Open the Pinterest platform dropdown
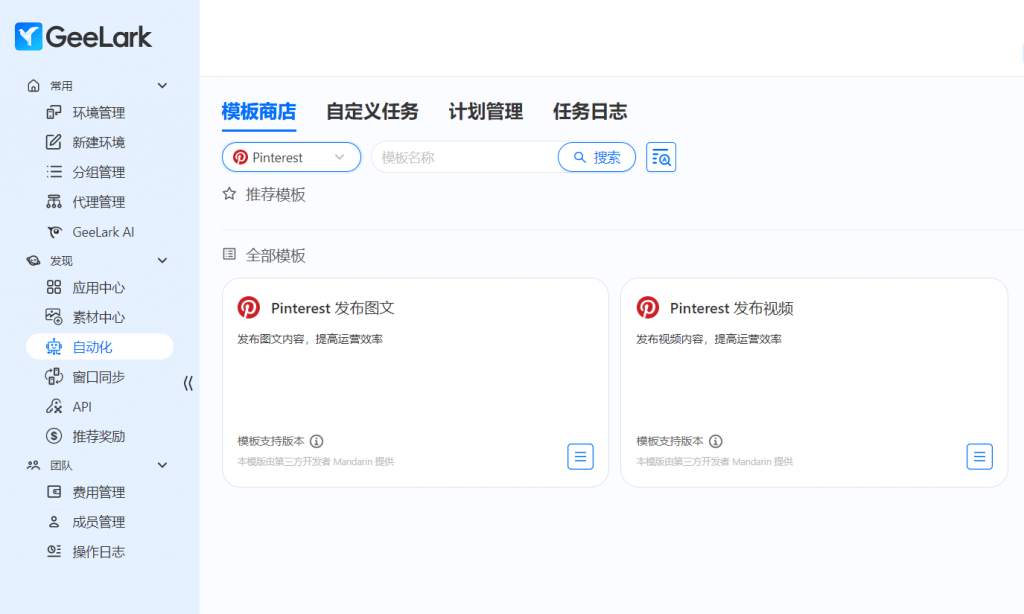The height and width of the screenshot is (614, 1024). pos(291,157)
